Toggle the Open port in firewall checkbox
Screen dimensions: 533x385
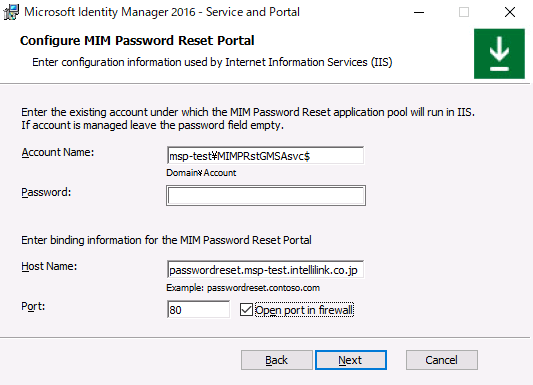tap(246, 310)
